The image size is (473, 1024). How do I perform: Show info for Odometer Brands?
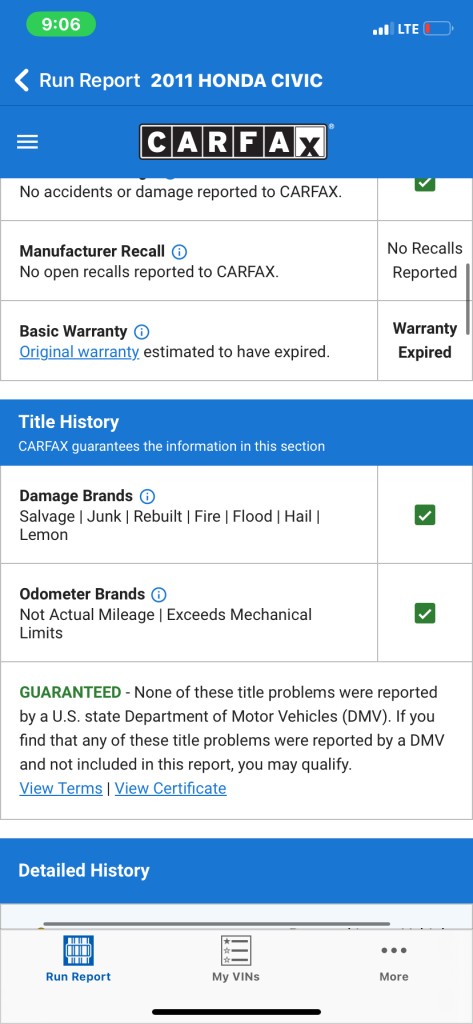click(x=159, y=594)
